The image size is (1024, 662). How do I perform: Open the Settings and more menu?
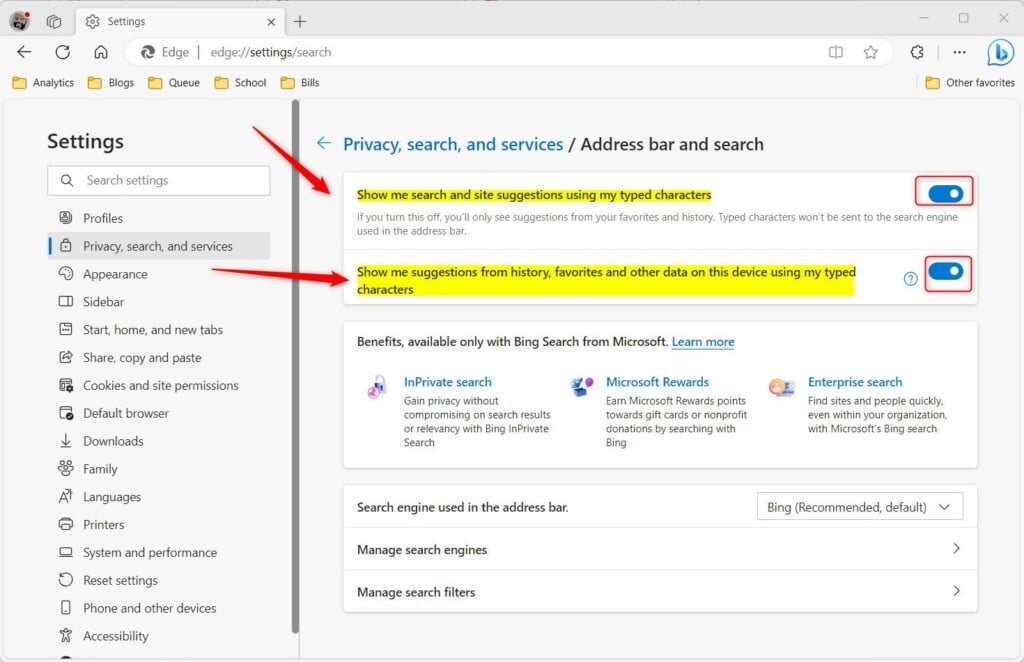tap(959, 52)
